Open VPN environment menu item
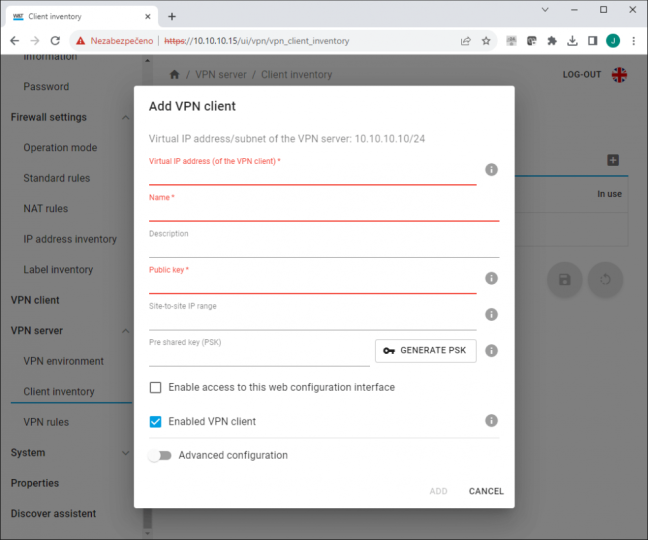The width and height of the screenshot is (648, 540). pos(63,361)
